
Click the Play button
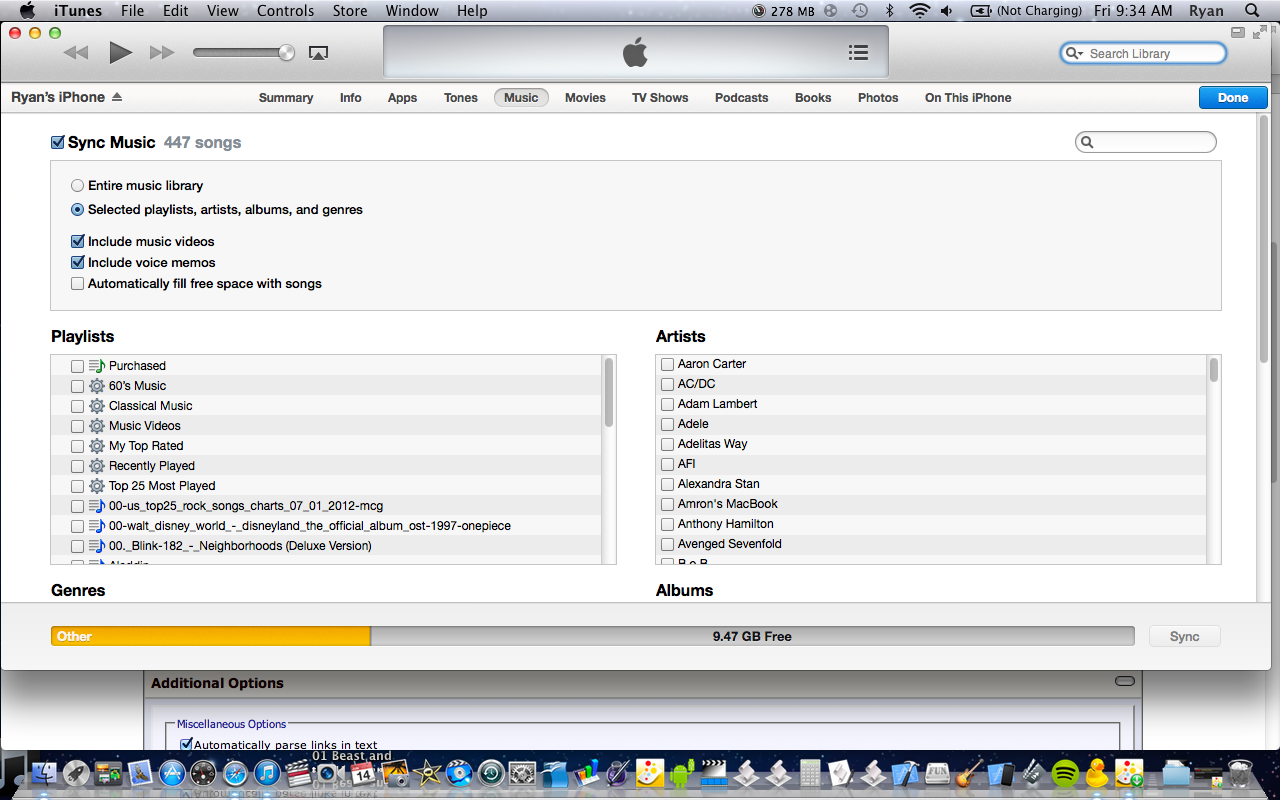click(x=121, y=52)
